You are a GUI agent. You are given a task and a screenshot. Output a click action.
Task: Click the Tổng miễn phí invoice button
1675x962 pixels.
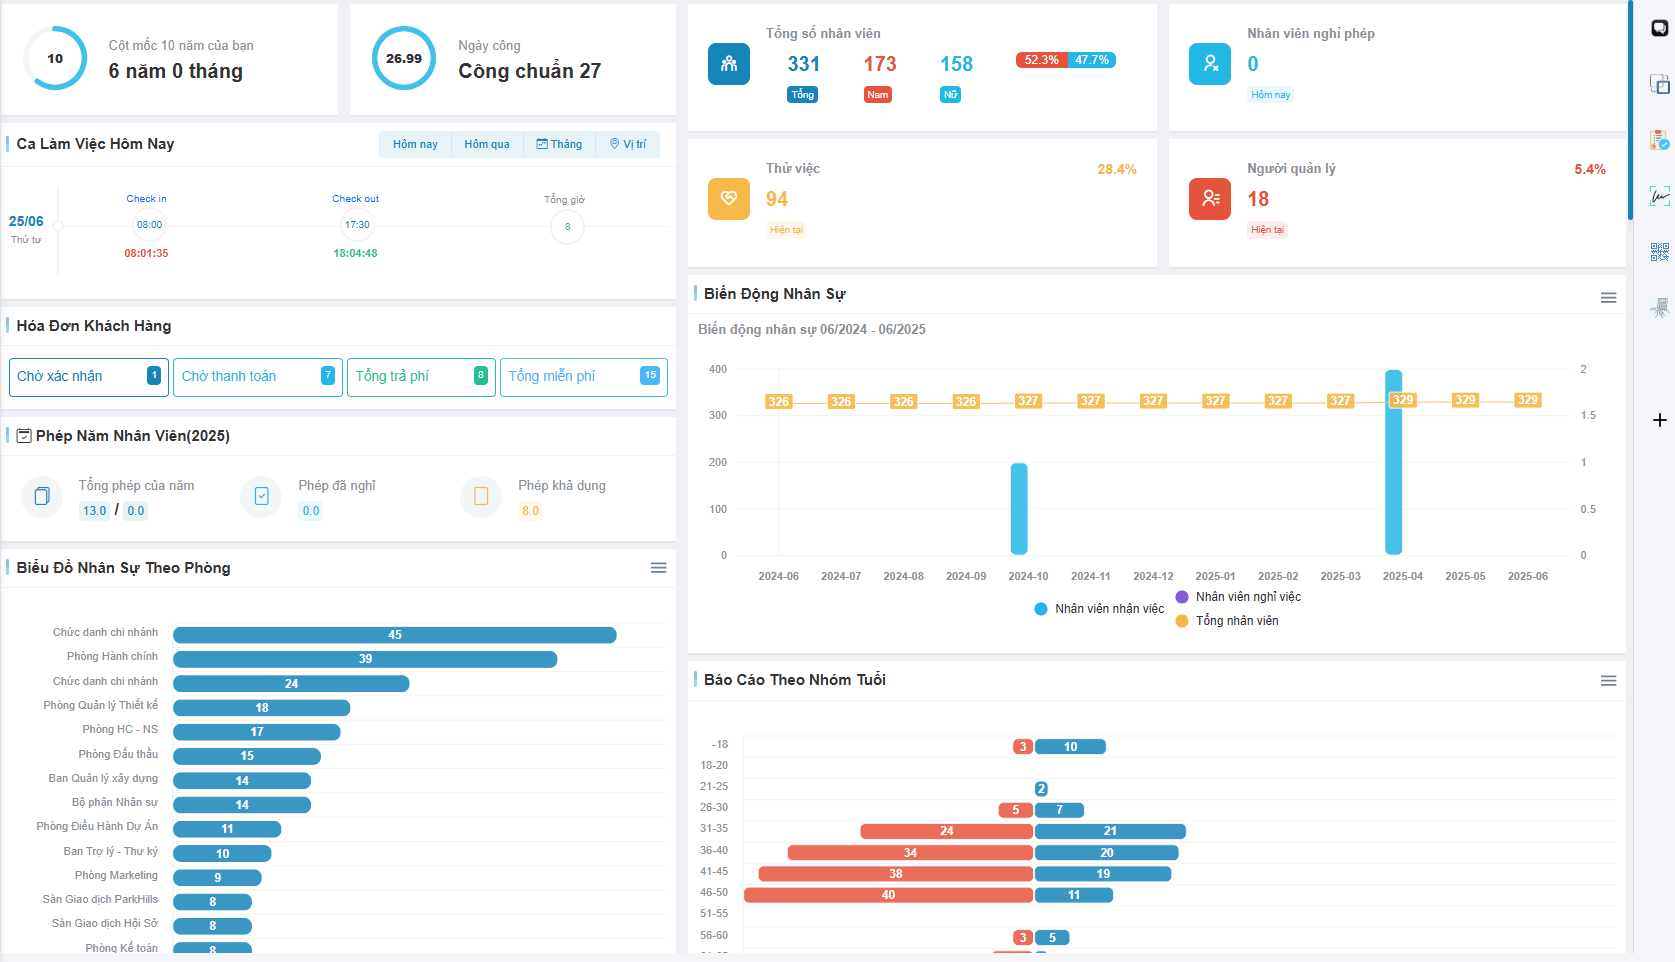[x=583, y=377]
